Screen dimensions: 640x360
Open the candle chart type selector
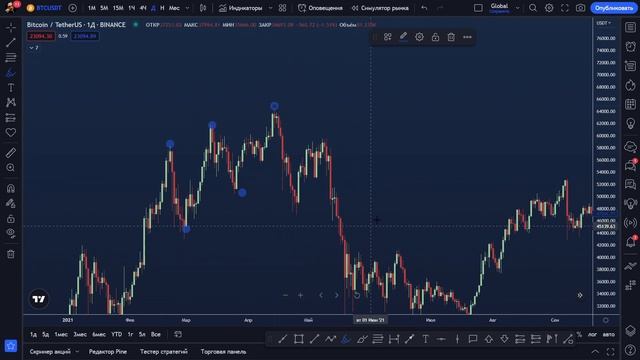[203, 8]
